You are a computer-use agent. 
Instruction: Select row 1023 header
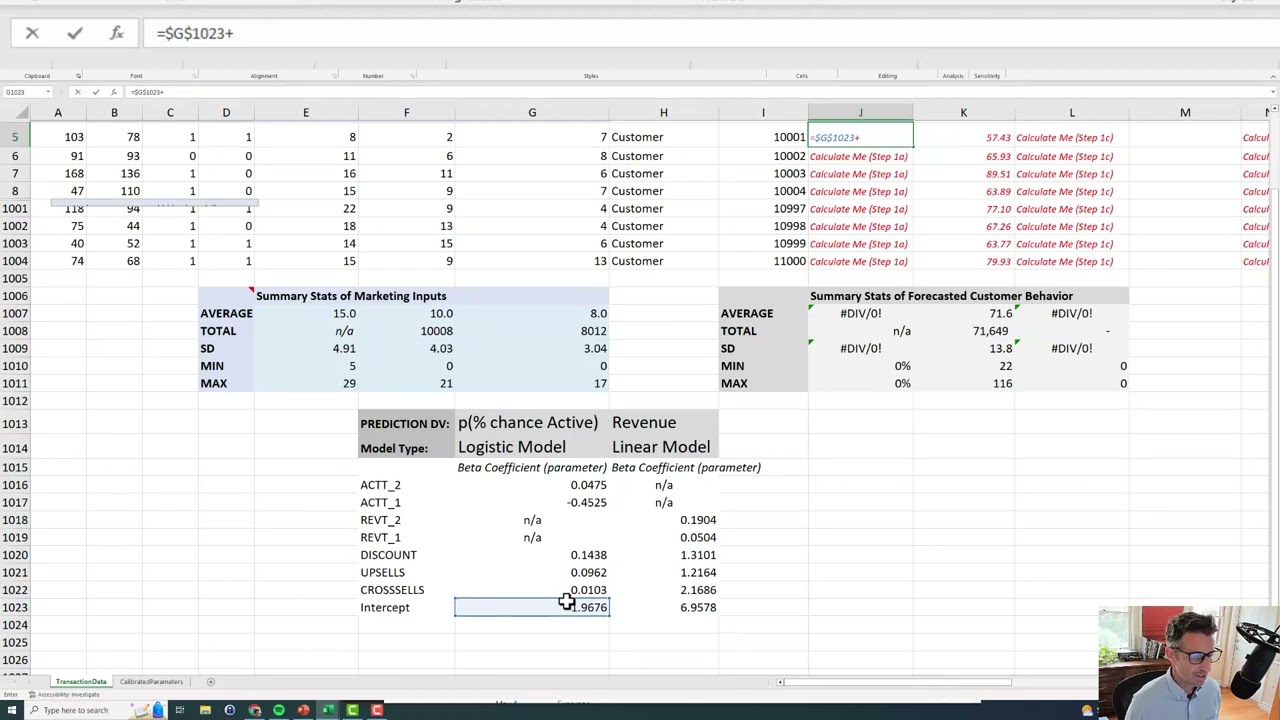tap(15, 607)
